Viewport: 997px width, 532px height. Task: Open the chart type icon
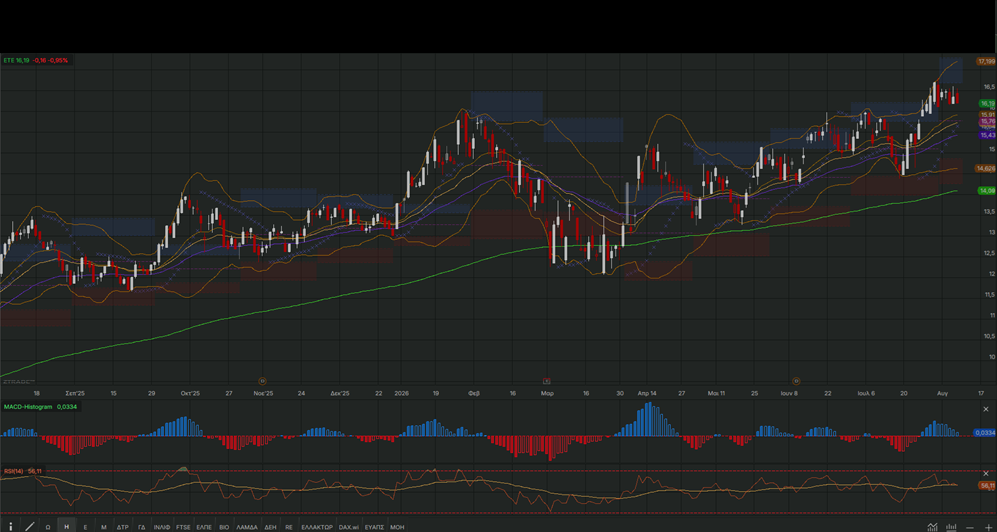pos(932,526)
